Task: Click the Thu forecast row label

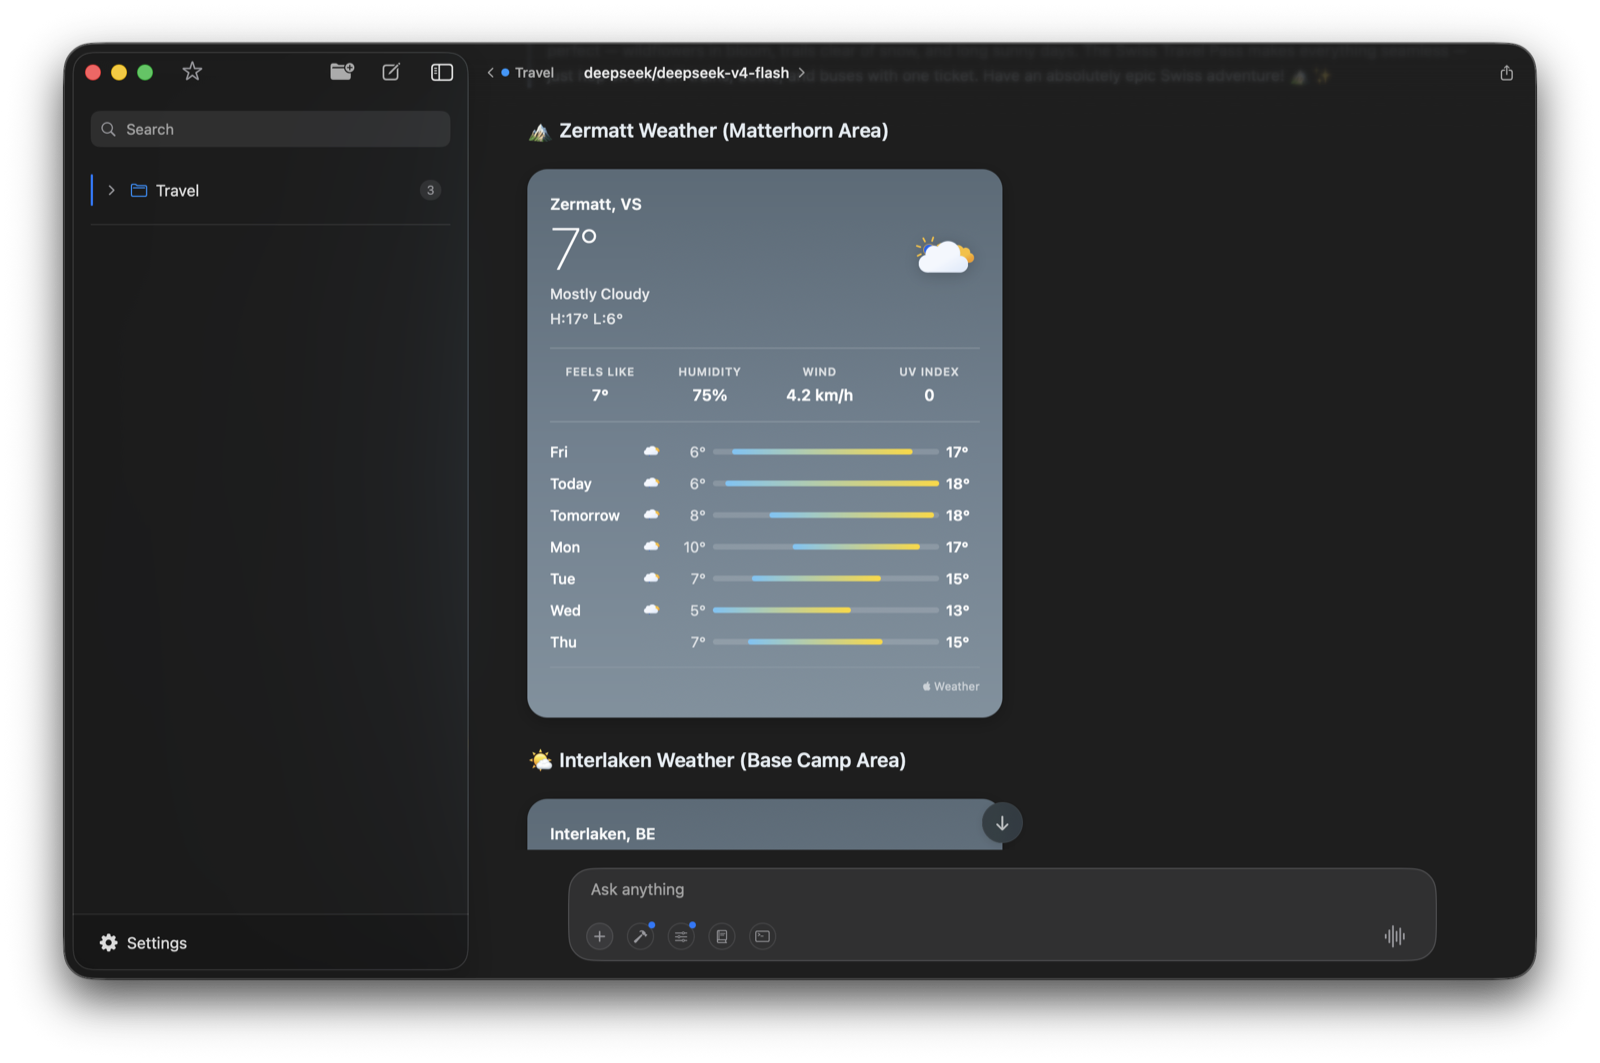Action: coord(563,643)
